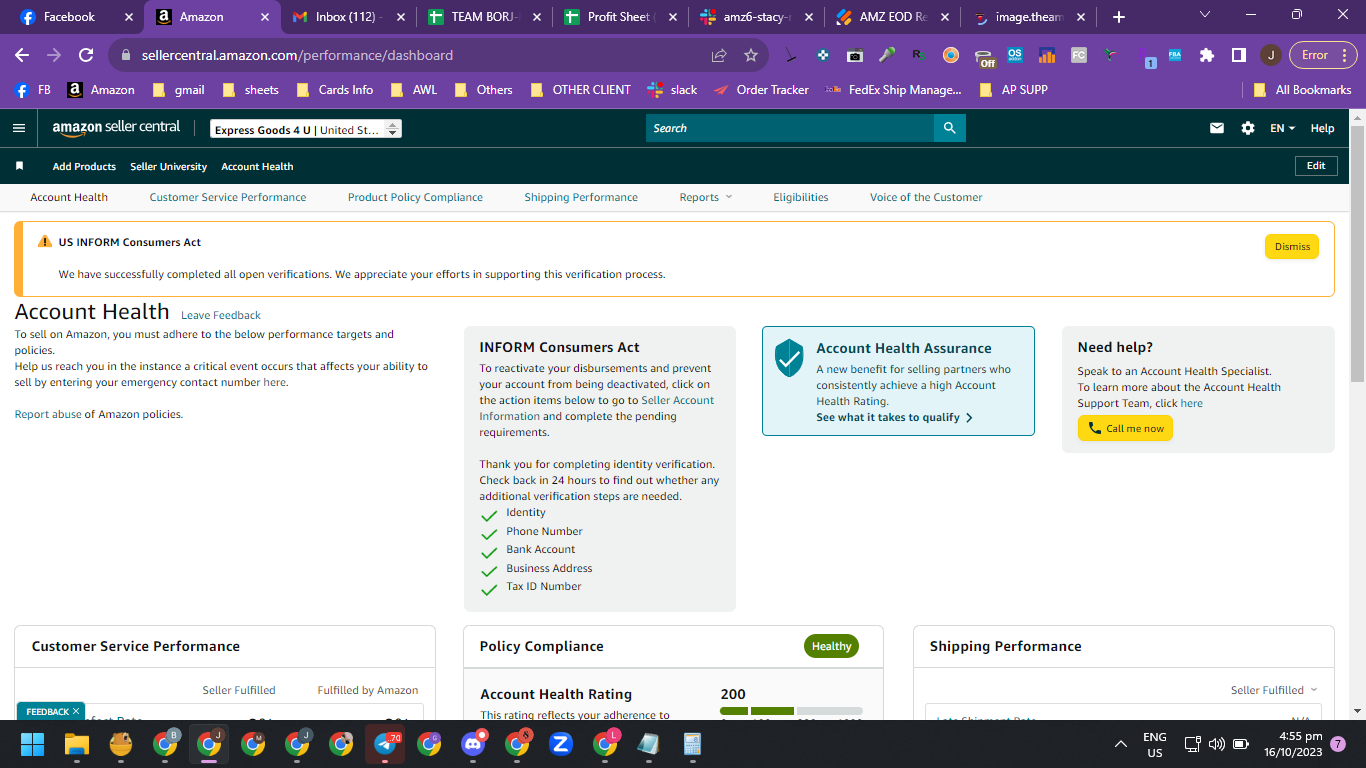Open Zoom from the taskbar

click(561, 744)
